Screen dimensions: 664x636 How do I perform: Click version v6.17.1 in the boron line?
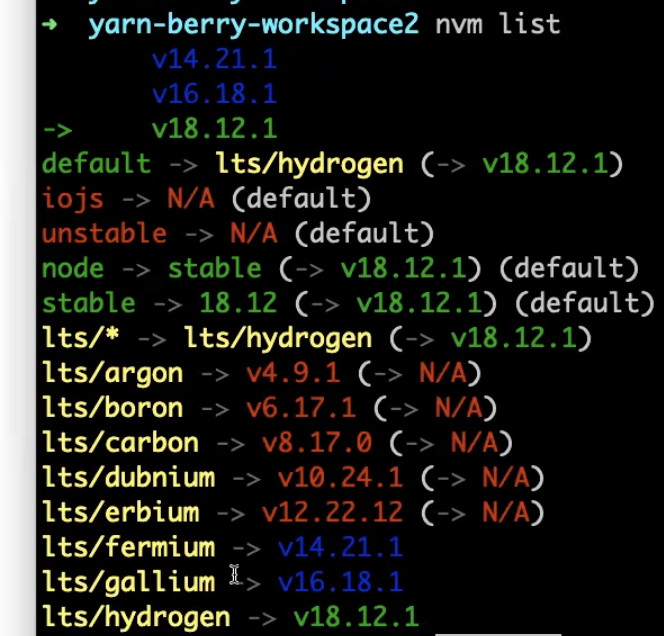point(301,408)
